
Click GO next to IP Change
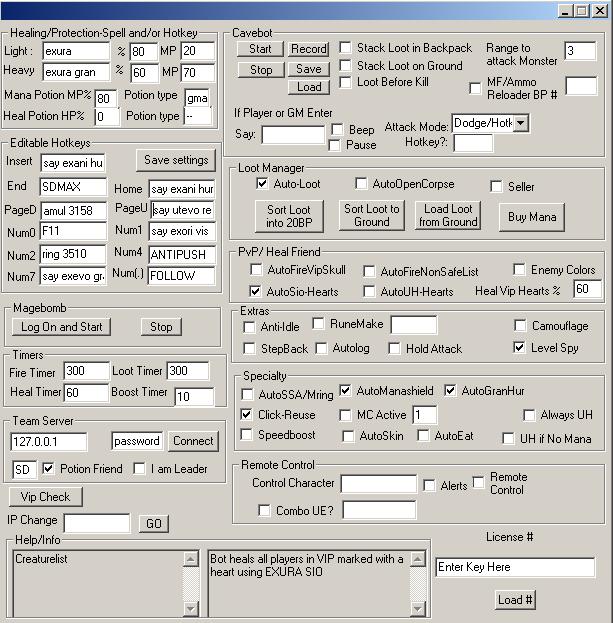click(x=153, y=524)
